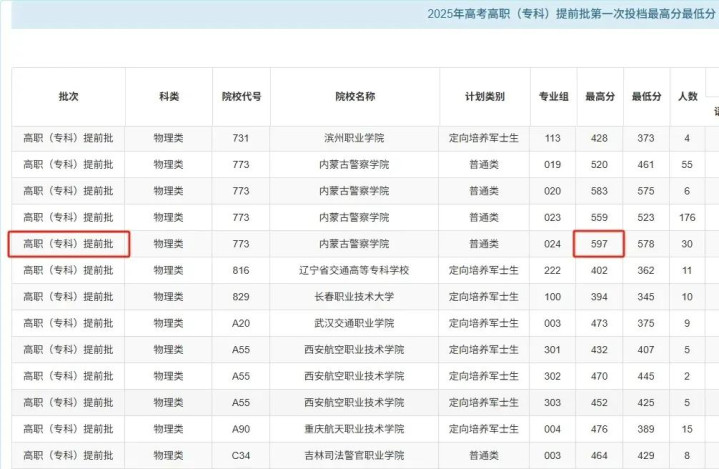Select the lowest score 578 cell
The width and height of the screenshot is (719, 469).
[x=646, y=244]
